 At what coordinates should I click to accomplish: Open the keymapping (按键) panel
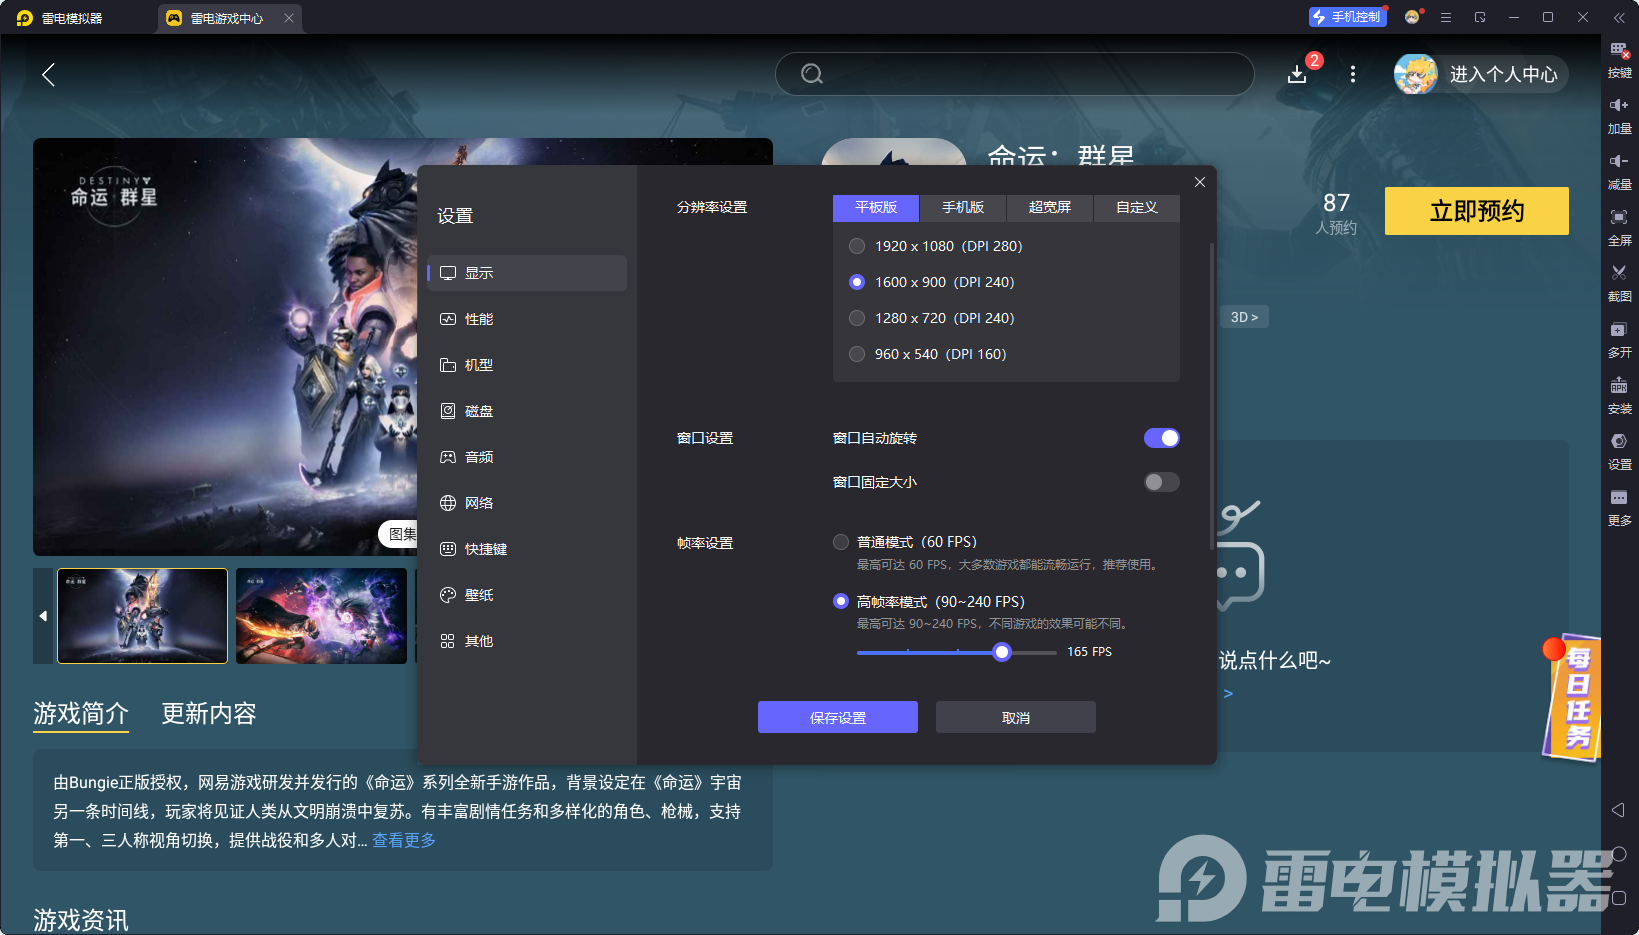point(1620,60)
